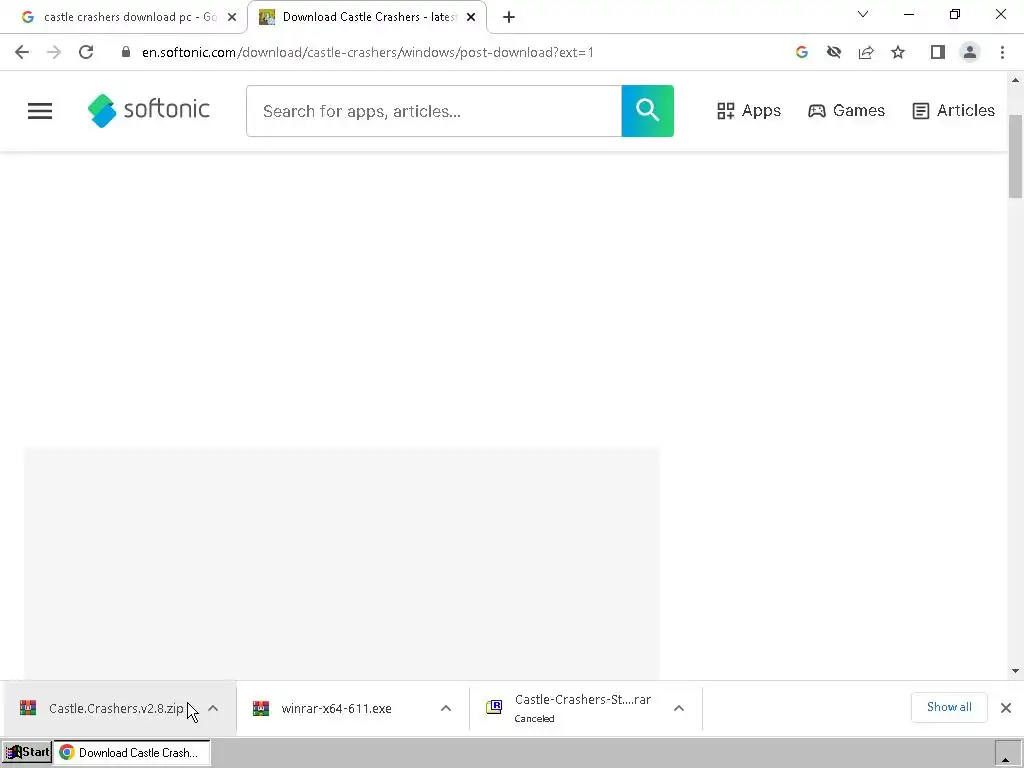
Task: Show hidden system tray icons
Action: [1006, 758]
